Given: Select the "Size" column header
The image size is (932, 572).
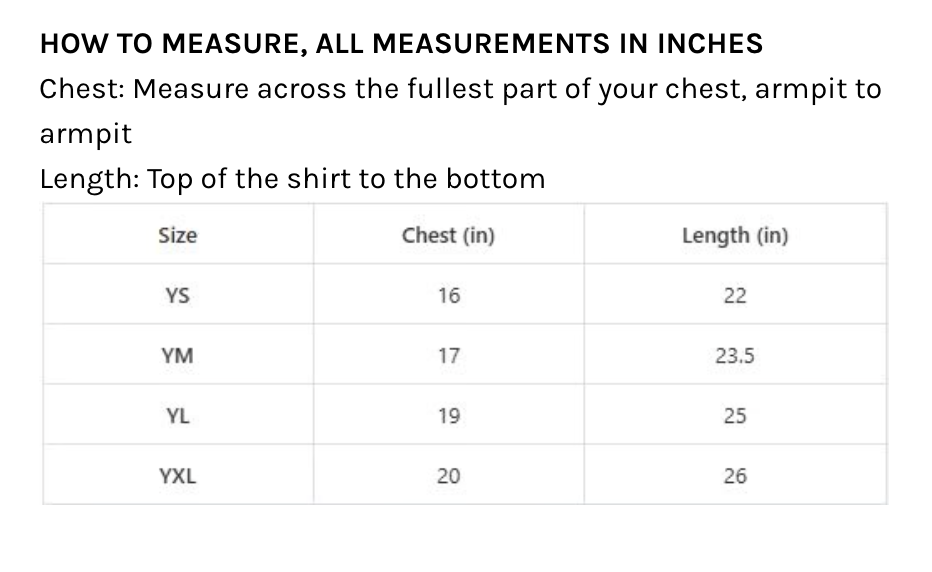Looking at the screenshot, I should [178, 236].
